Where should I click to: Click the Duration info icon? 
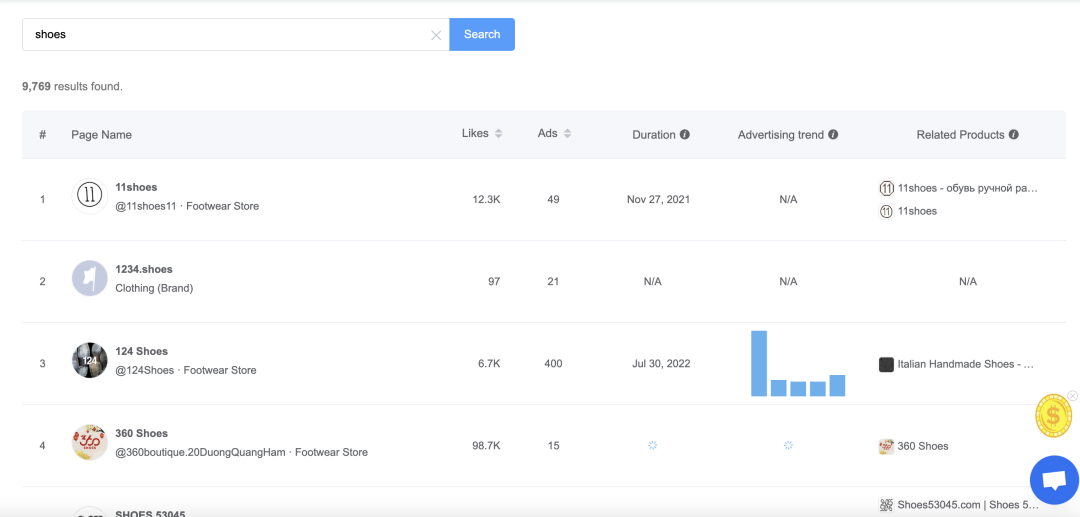[x=685, y=135]
